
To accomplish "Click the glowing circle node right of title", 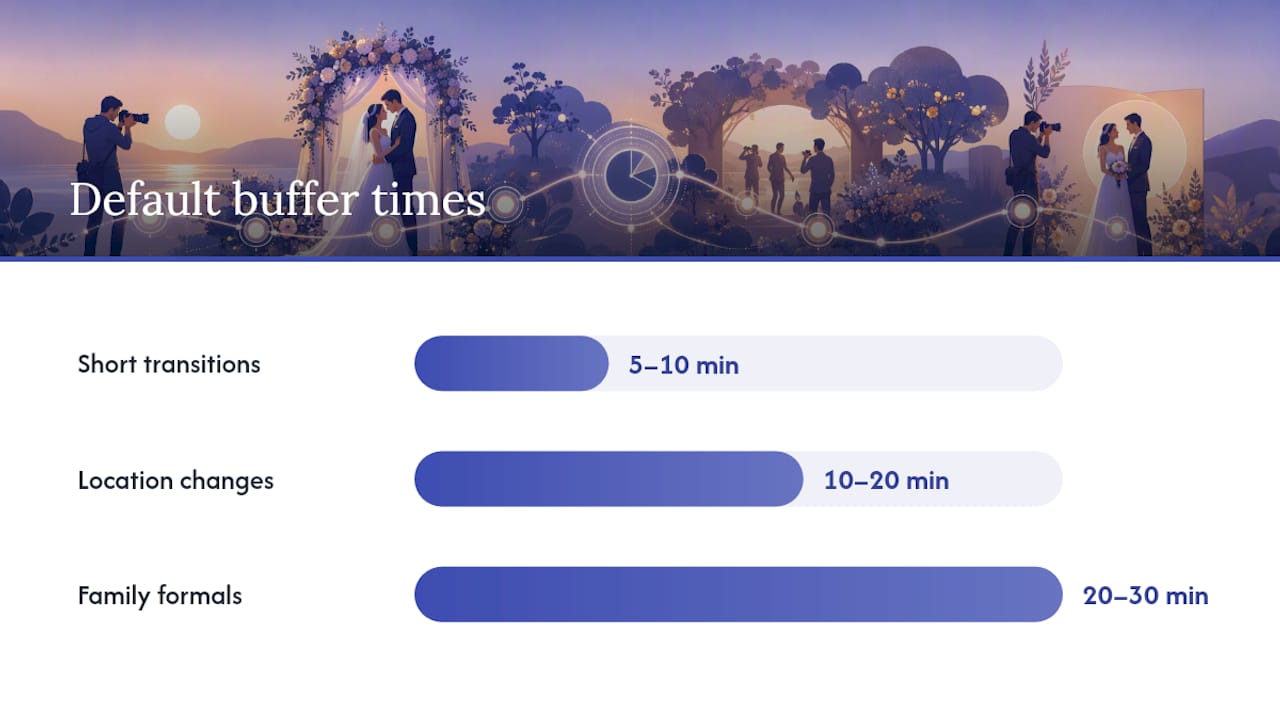I will (506, 205).
